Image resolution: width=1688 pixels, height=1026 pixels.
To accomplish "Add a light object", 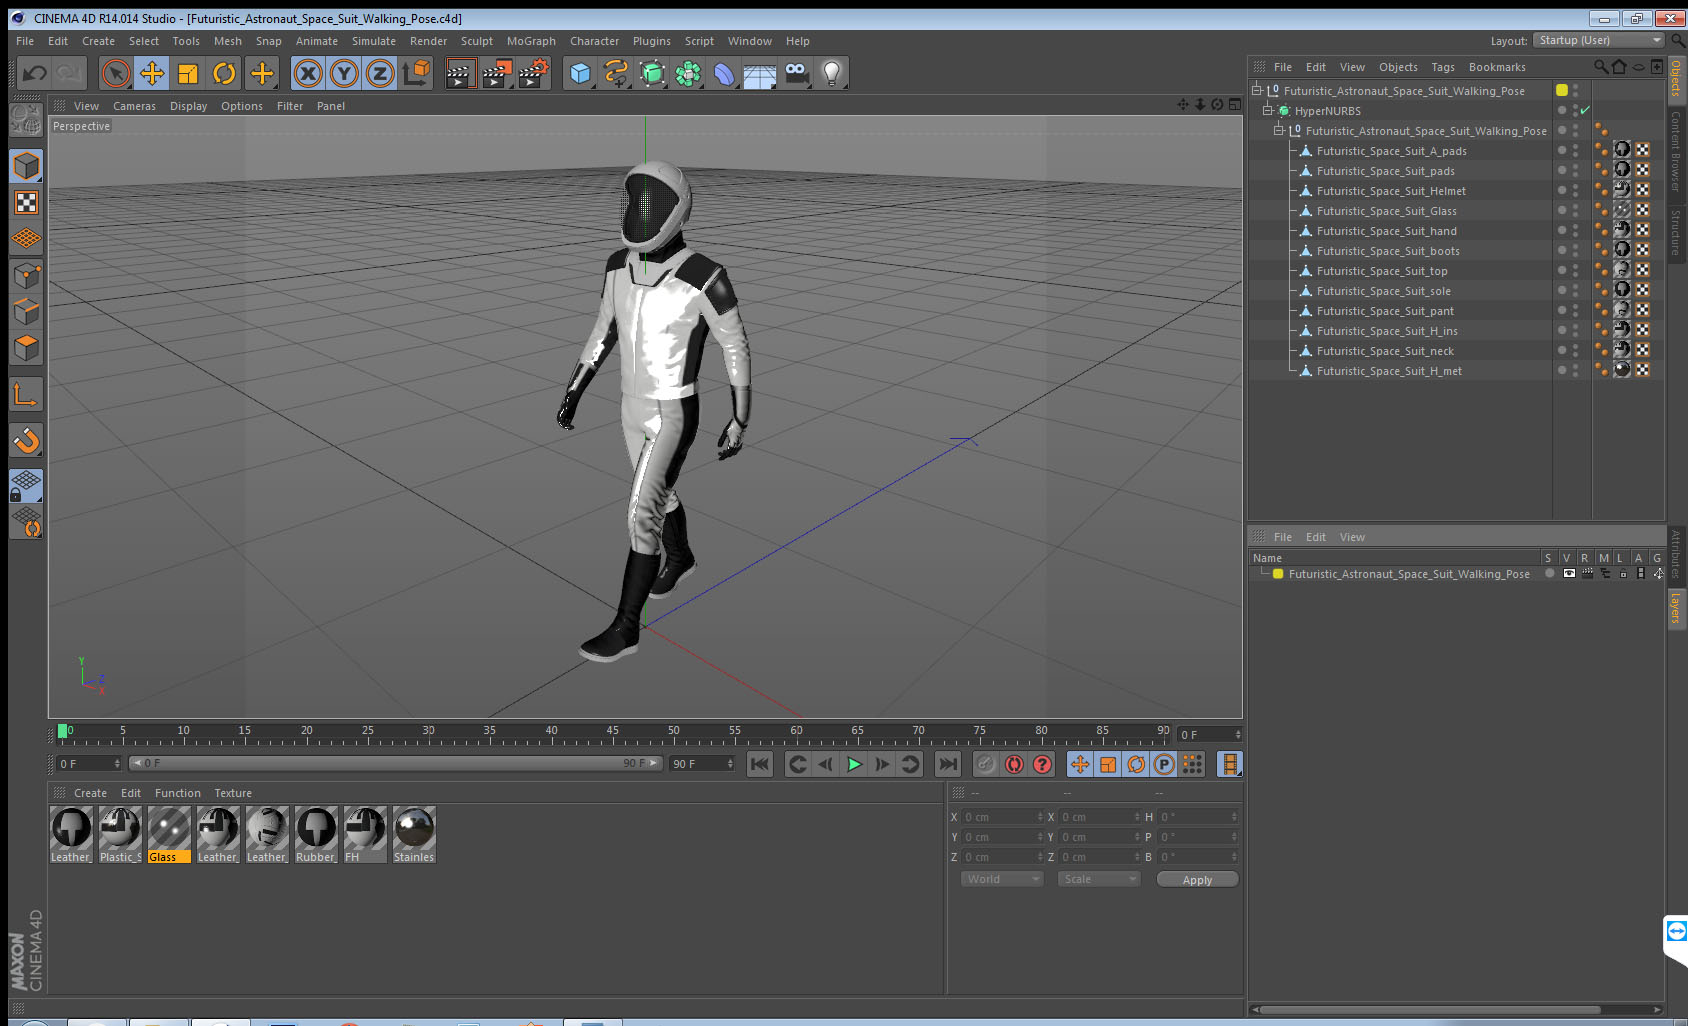I will pos(832,73).
